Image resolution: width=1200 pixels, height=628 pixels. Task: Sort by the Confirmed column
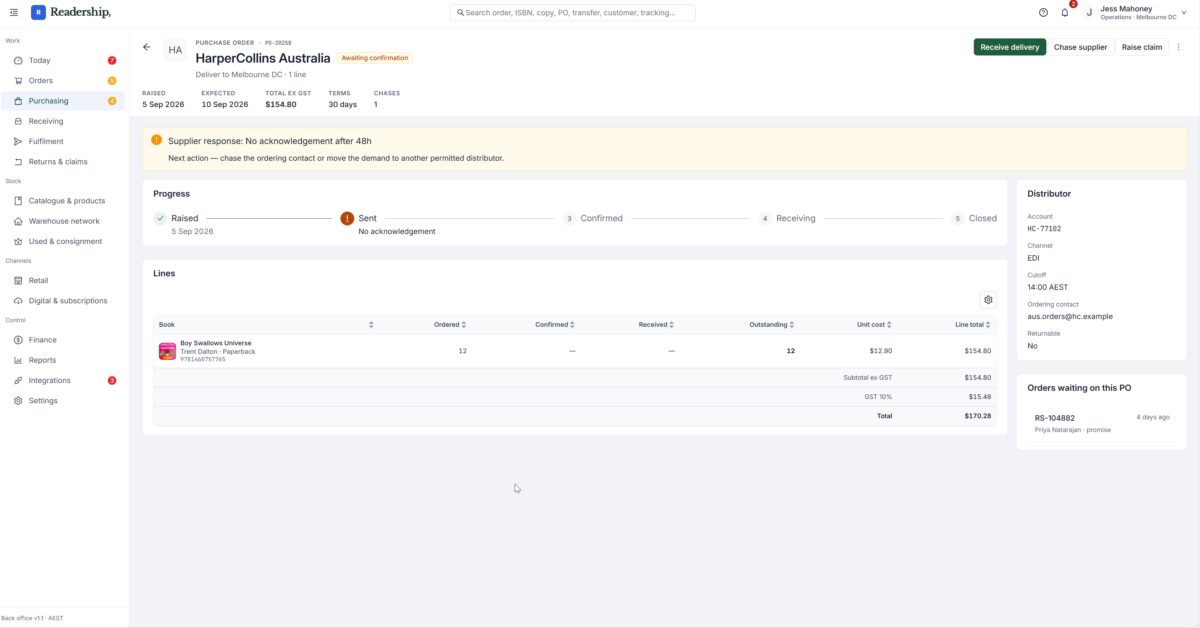[x=556, y=325]
